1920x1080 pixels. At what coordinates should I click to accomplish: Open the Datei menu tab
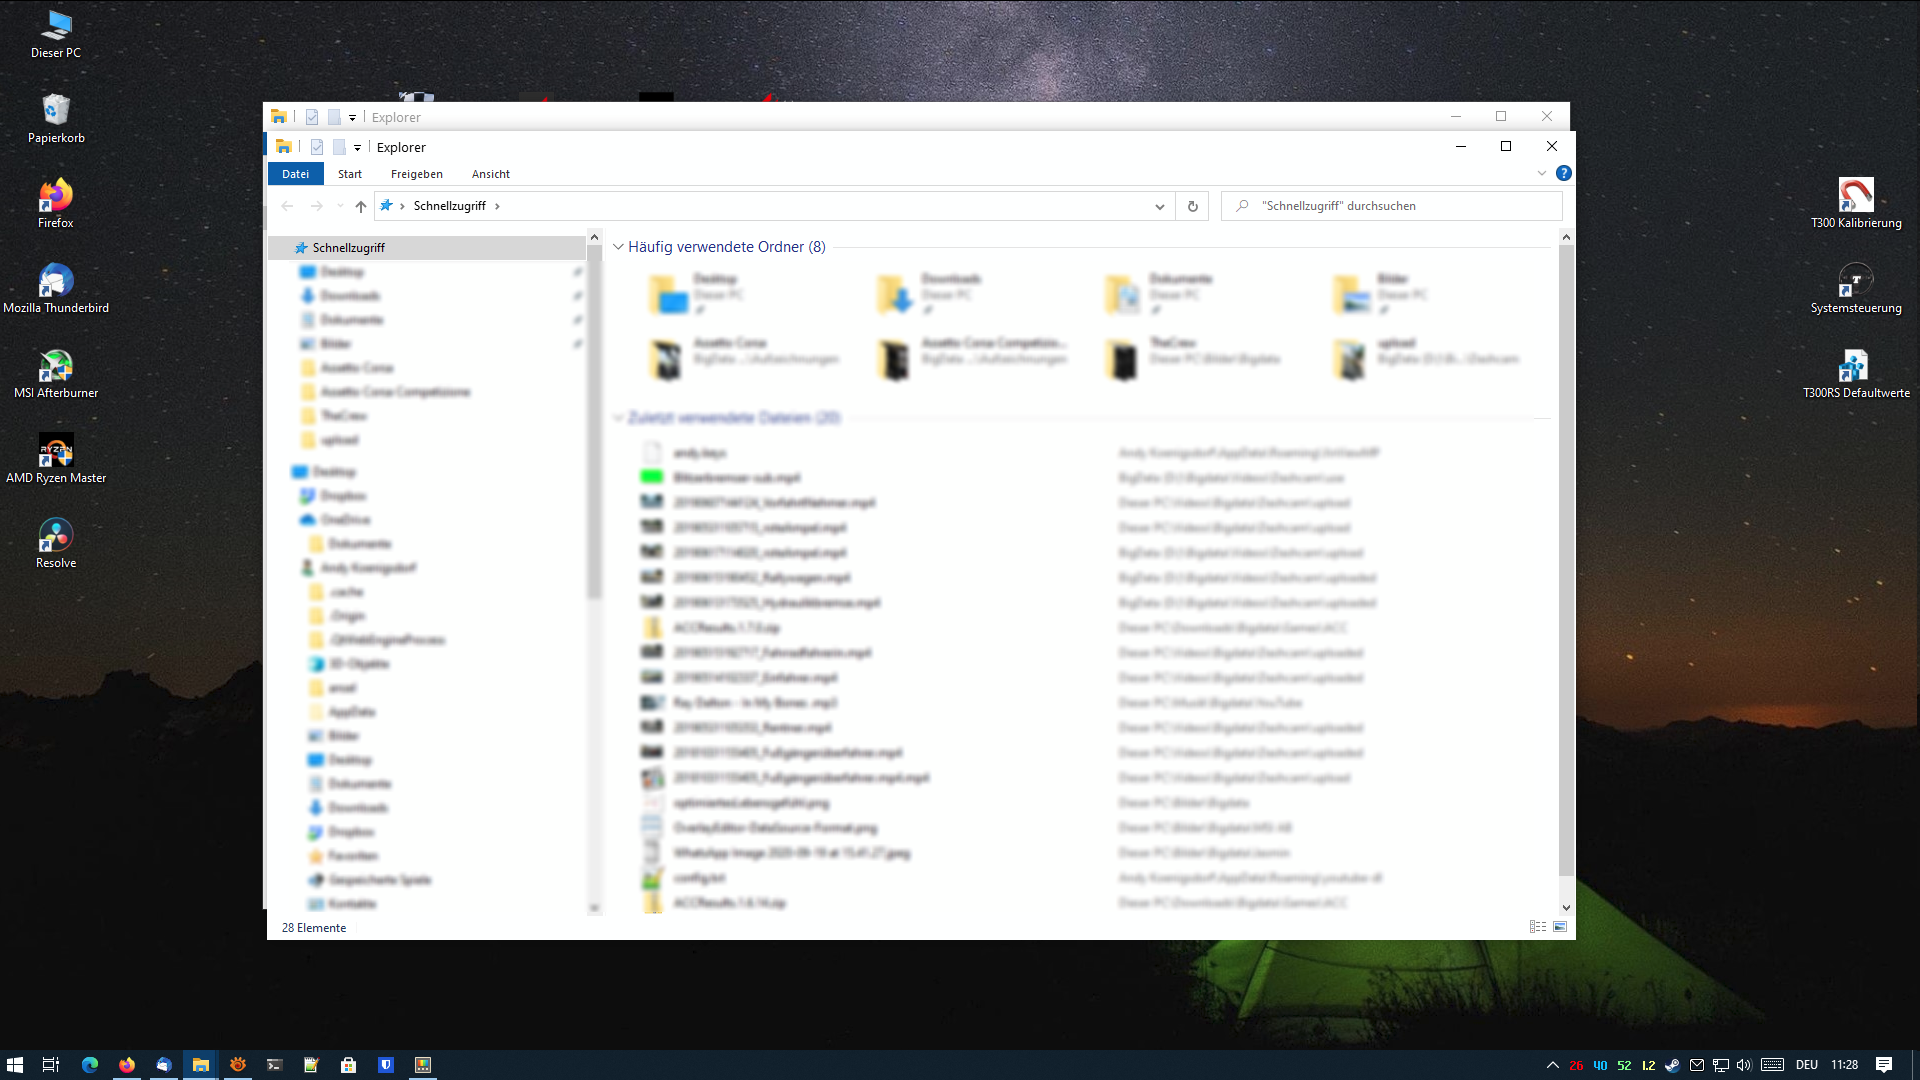click(x=295, y=174)
